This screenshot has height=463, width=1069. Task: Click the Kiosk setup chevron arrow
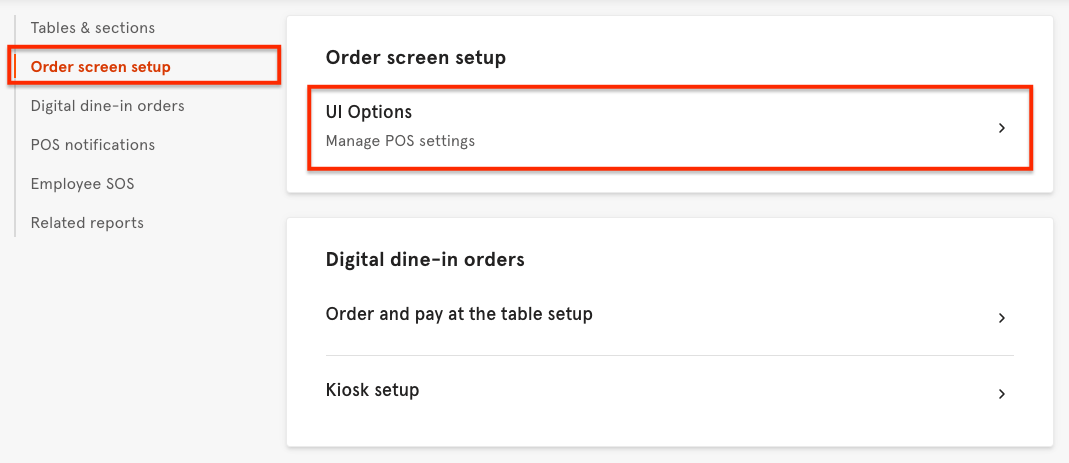click(x=1001, y=394)
